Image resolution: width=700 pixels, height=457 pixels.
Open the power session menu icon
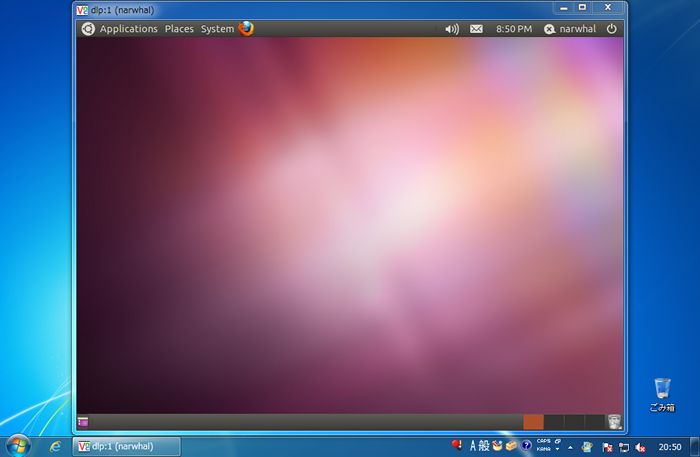click(612, 29)
